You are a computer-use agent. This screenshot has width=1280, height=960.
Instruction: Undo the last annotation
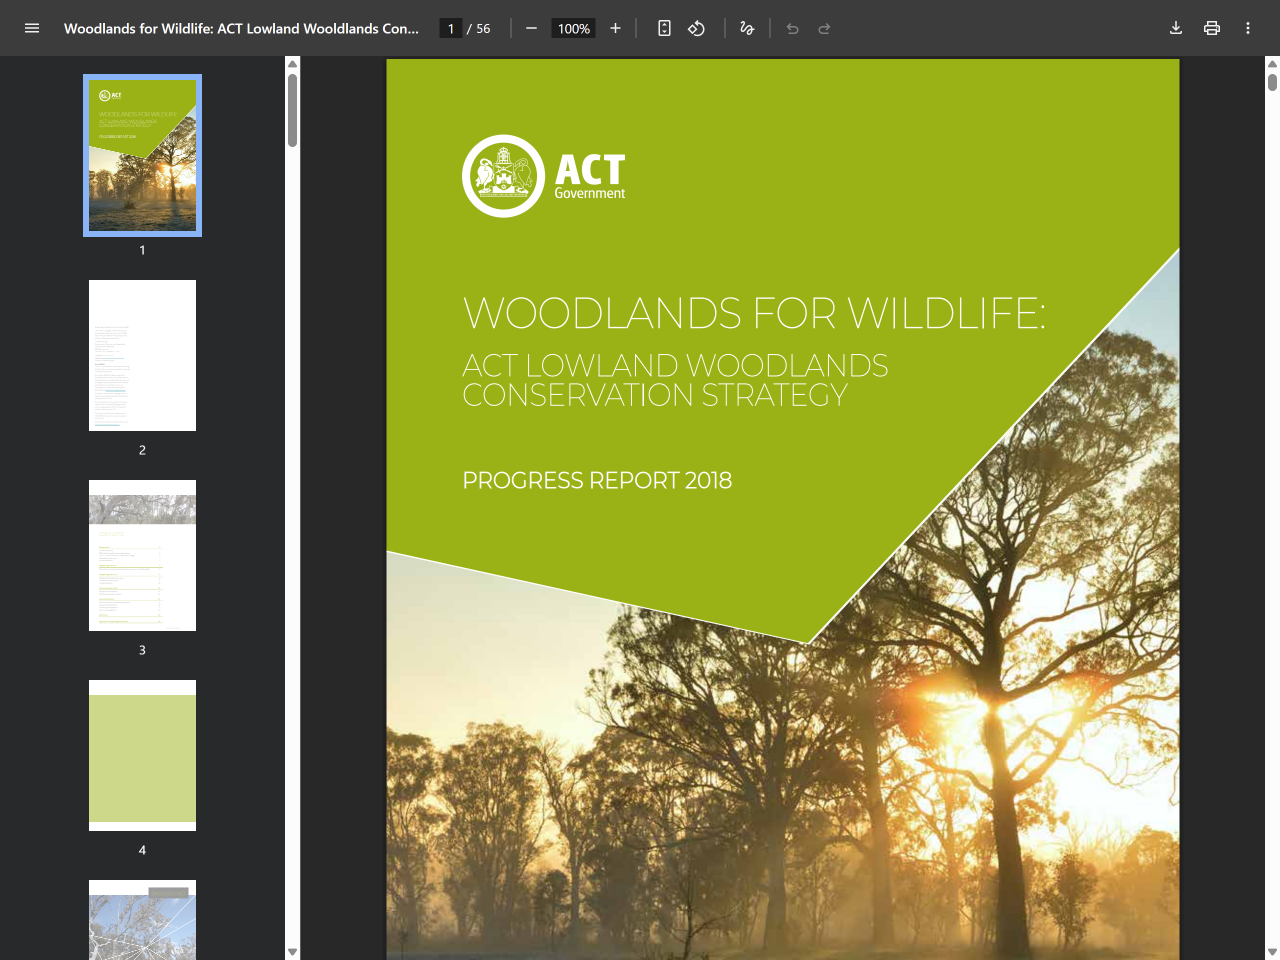coord(792,28)
